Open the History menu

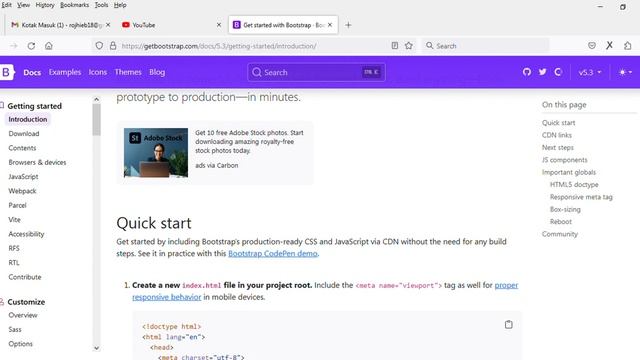pos(45,5)
